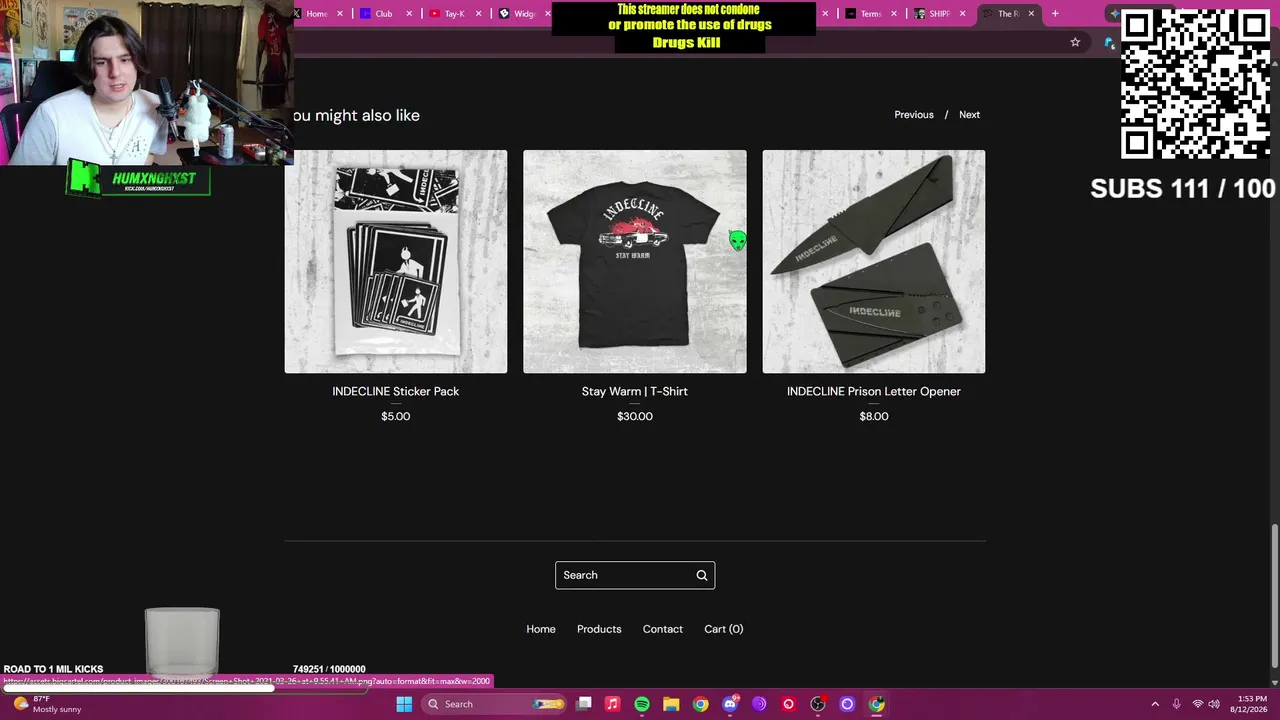1280x720 pixels.
Task: Open the weather widget showing Mostly sunny
Action: point(46,704)
